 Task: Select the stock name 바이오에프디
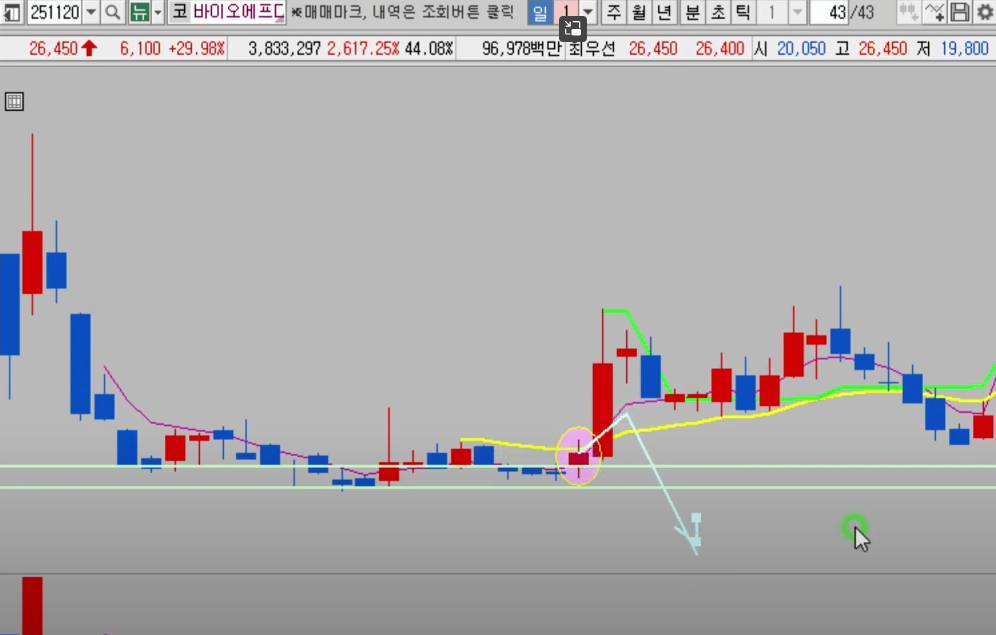click(x=238, y=12)
